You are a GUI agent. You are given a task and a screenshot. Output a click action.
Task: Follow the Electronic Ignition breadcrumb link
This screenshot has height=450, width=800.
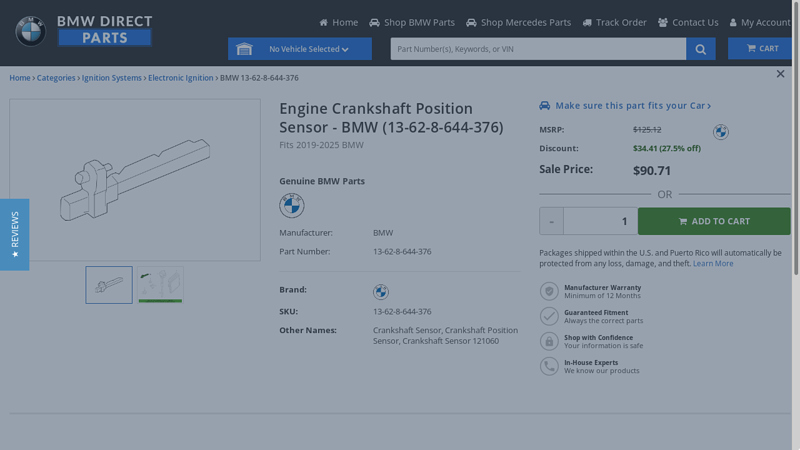click(181, 78)
